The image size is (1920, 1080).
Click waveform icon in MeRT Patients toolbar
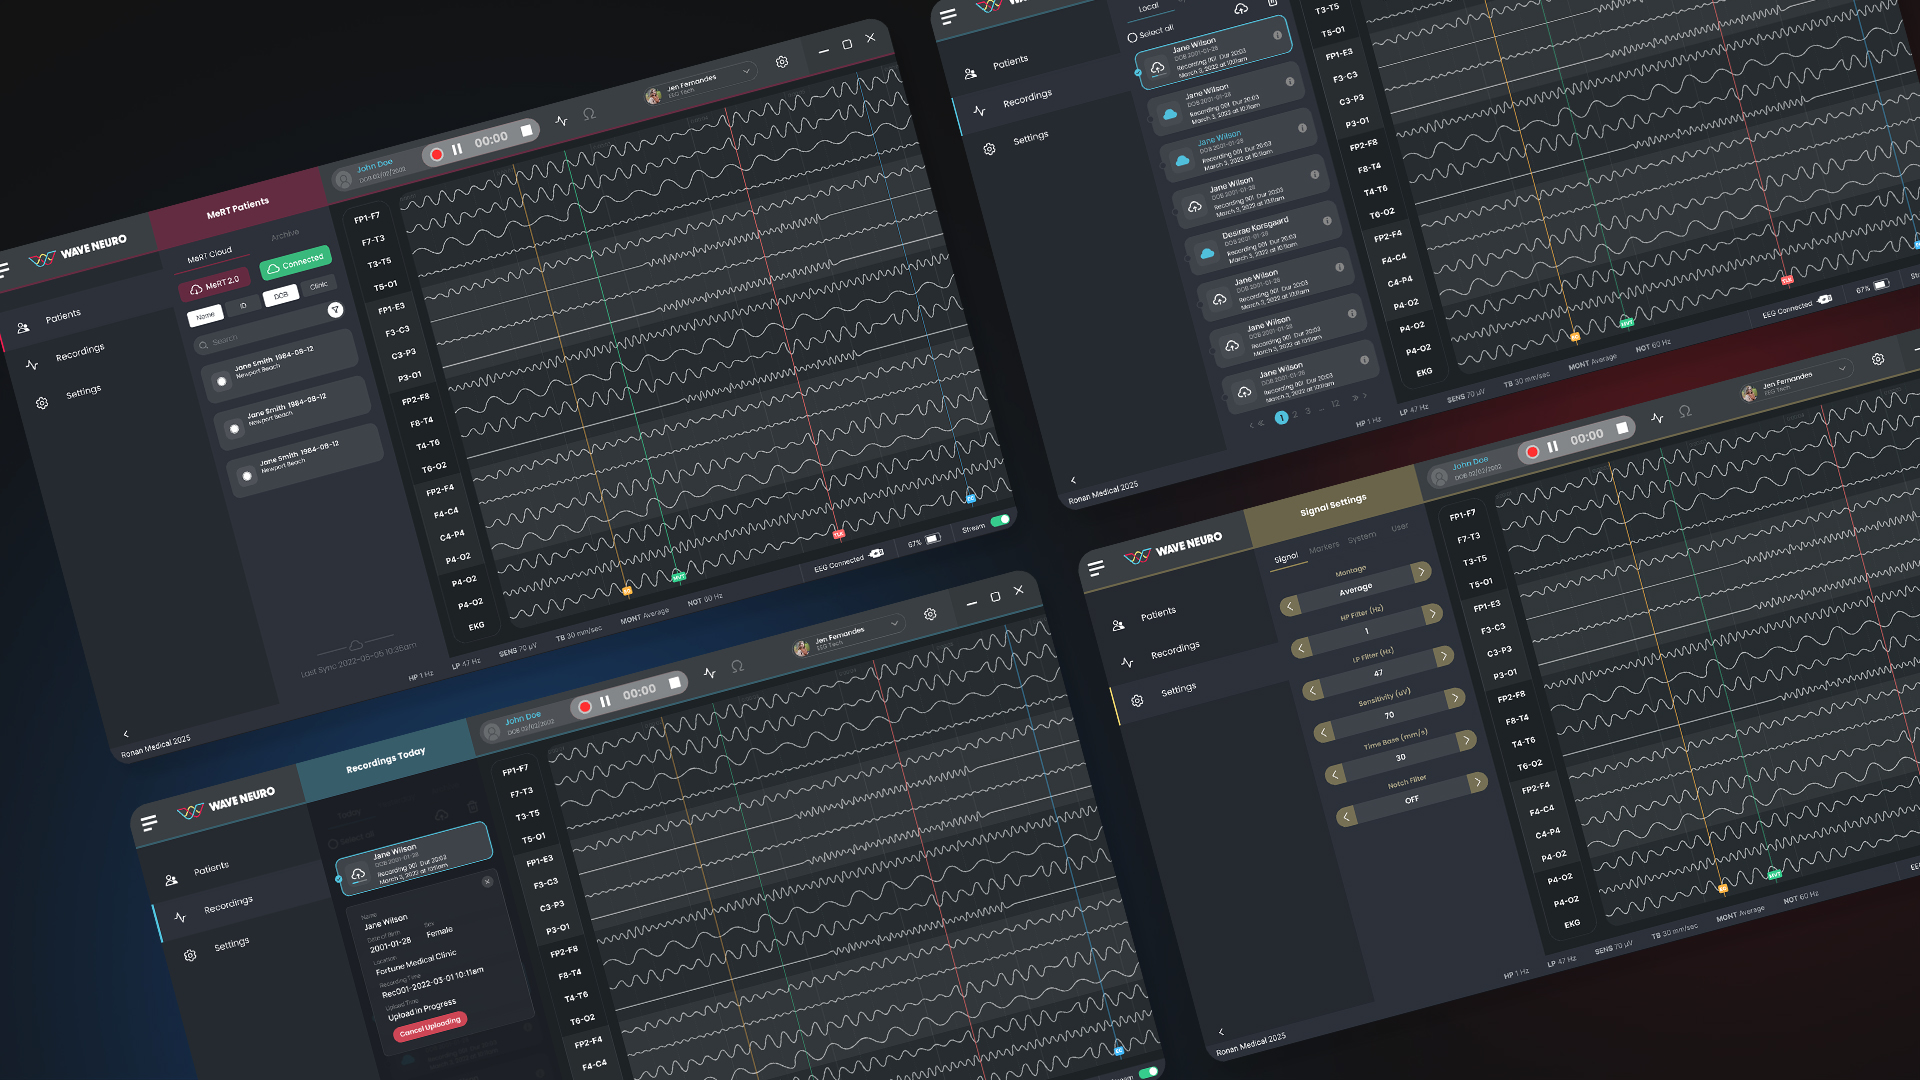coord(562,121)
